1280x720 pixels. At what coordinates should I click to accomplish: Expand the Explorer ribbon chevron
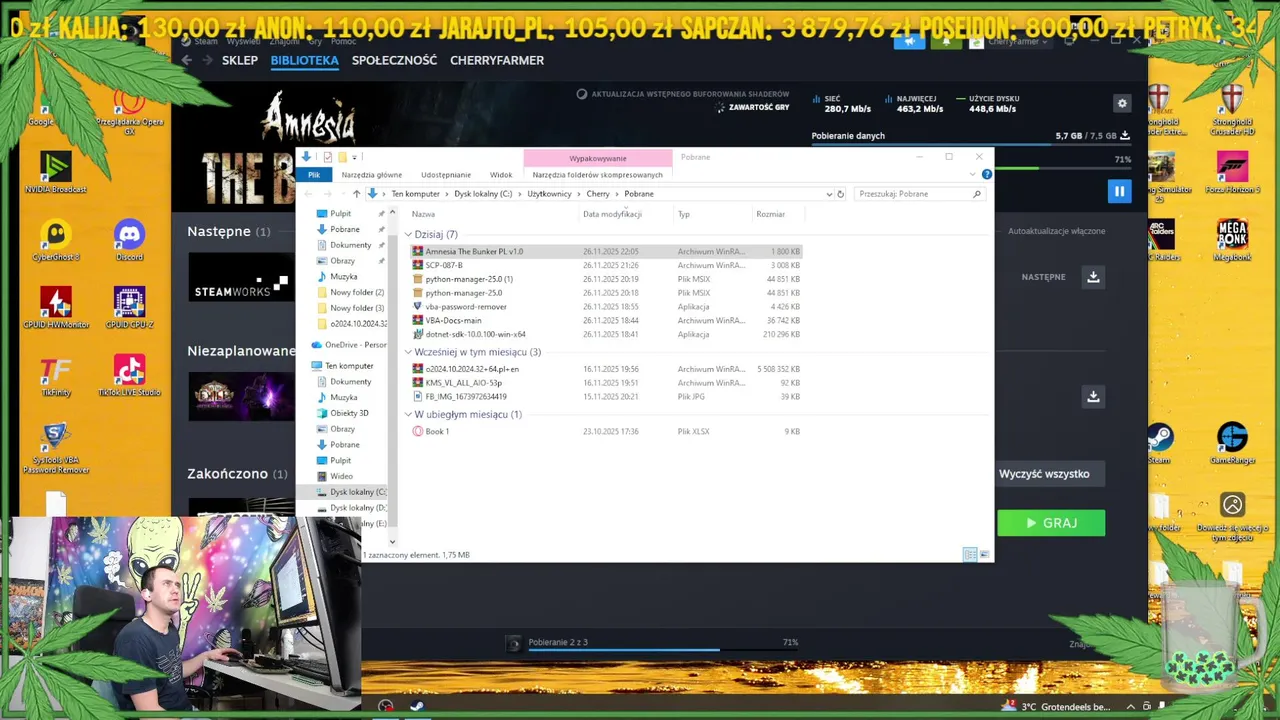(974, 174)
